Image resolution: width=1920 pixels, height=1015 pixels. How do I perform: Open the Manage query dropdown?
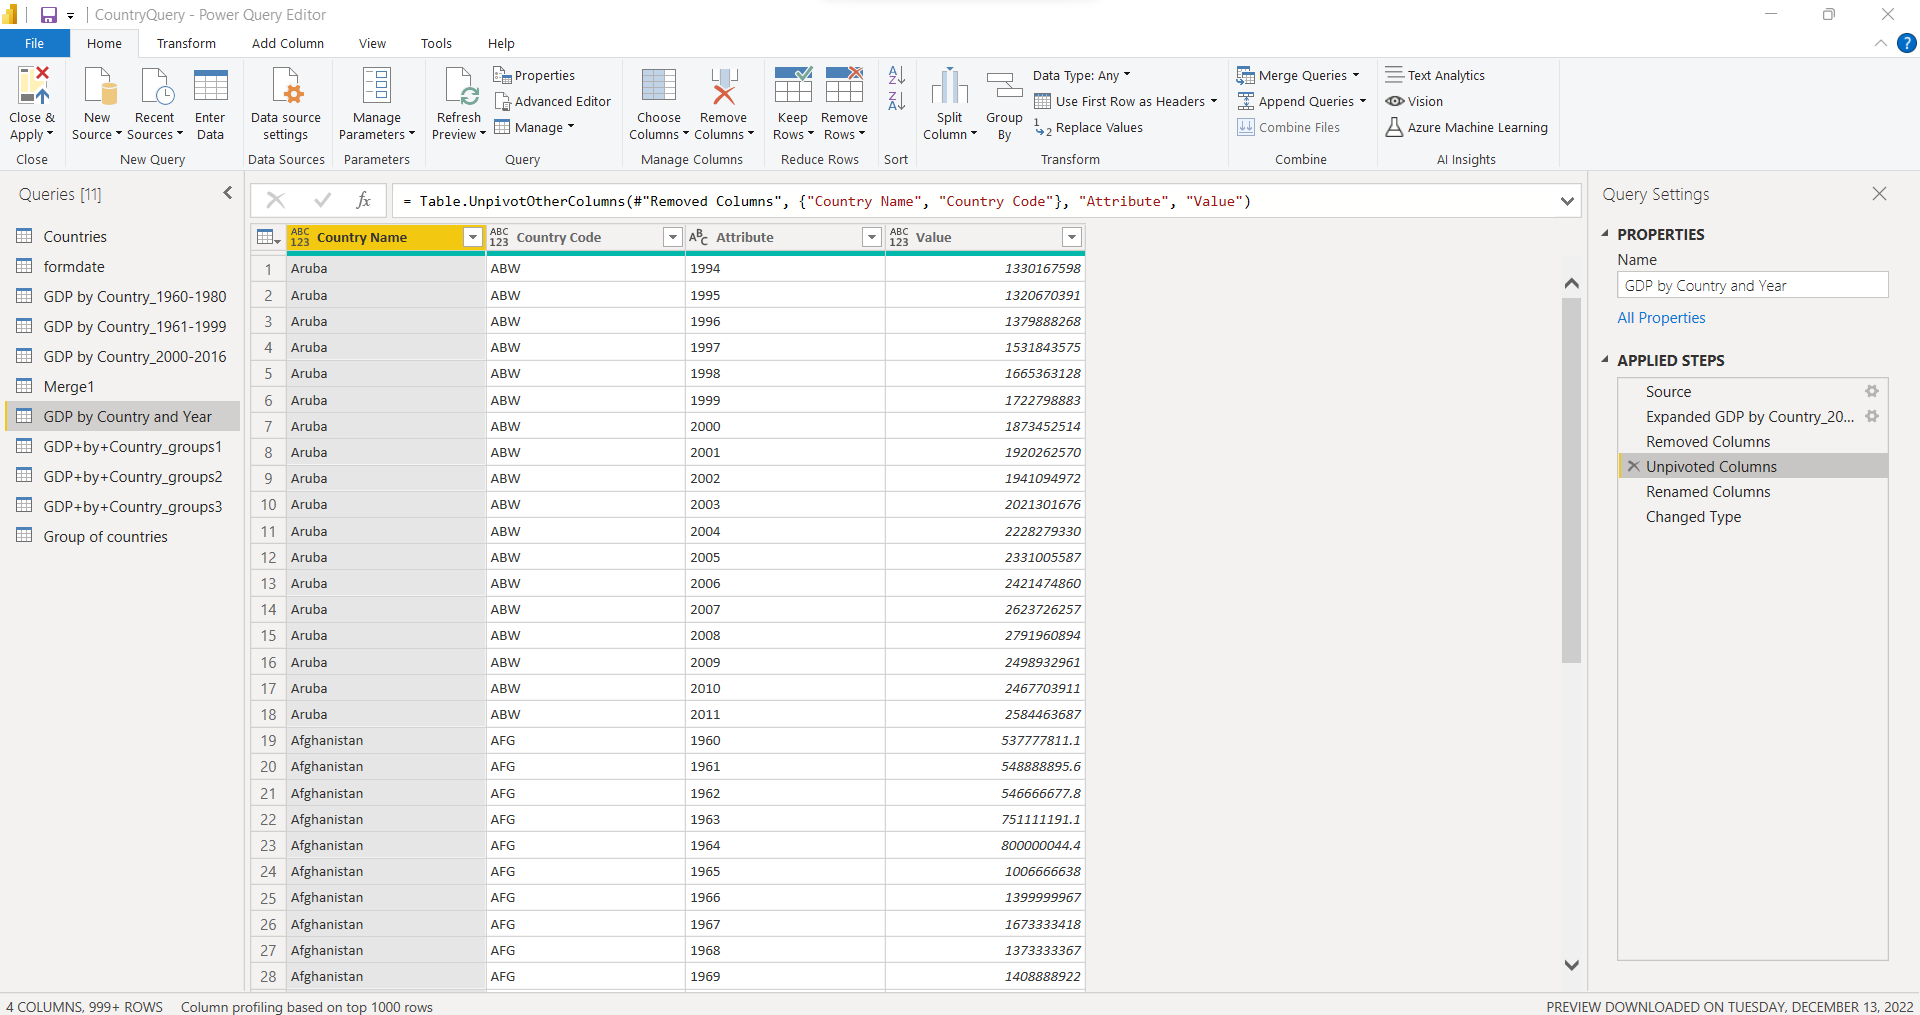[x=534, y=127]
